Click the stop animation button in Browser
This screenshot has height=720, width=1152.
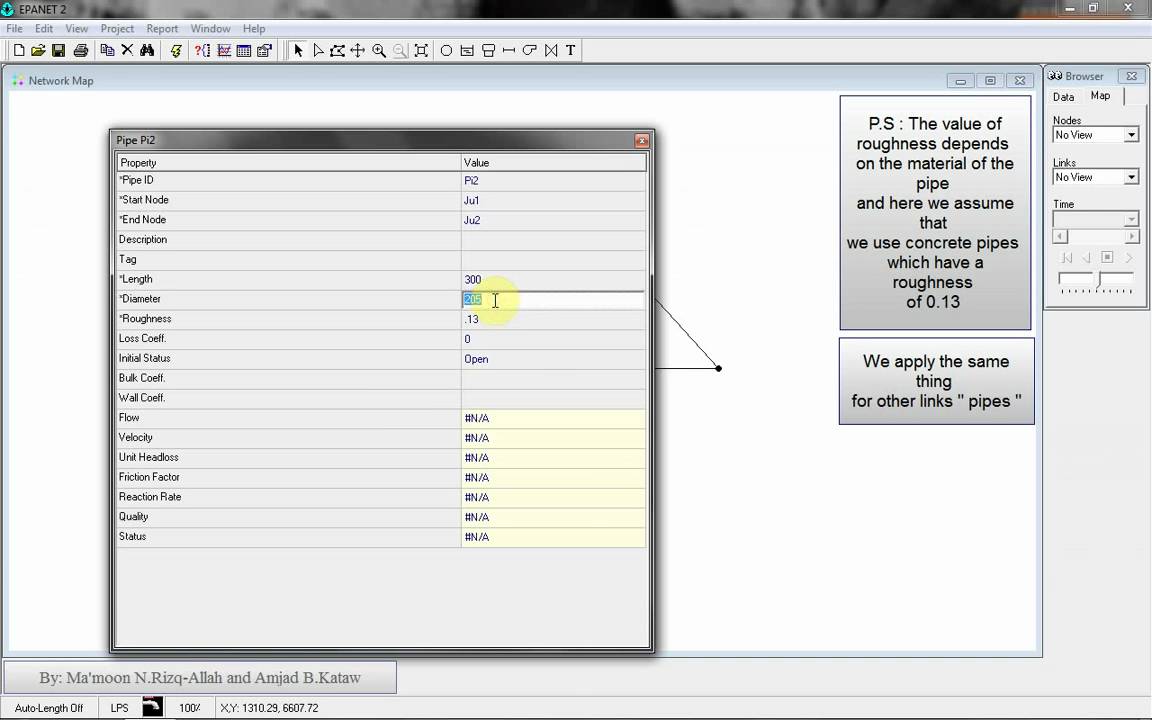pos(1107,257)
